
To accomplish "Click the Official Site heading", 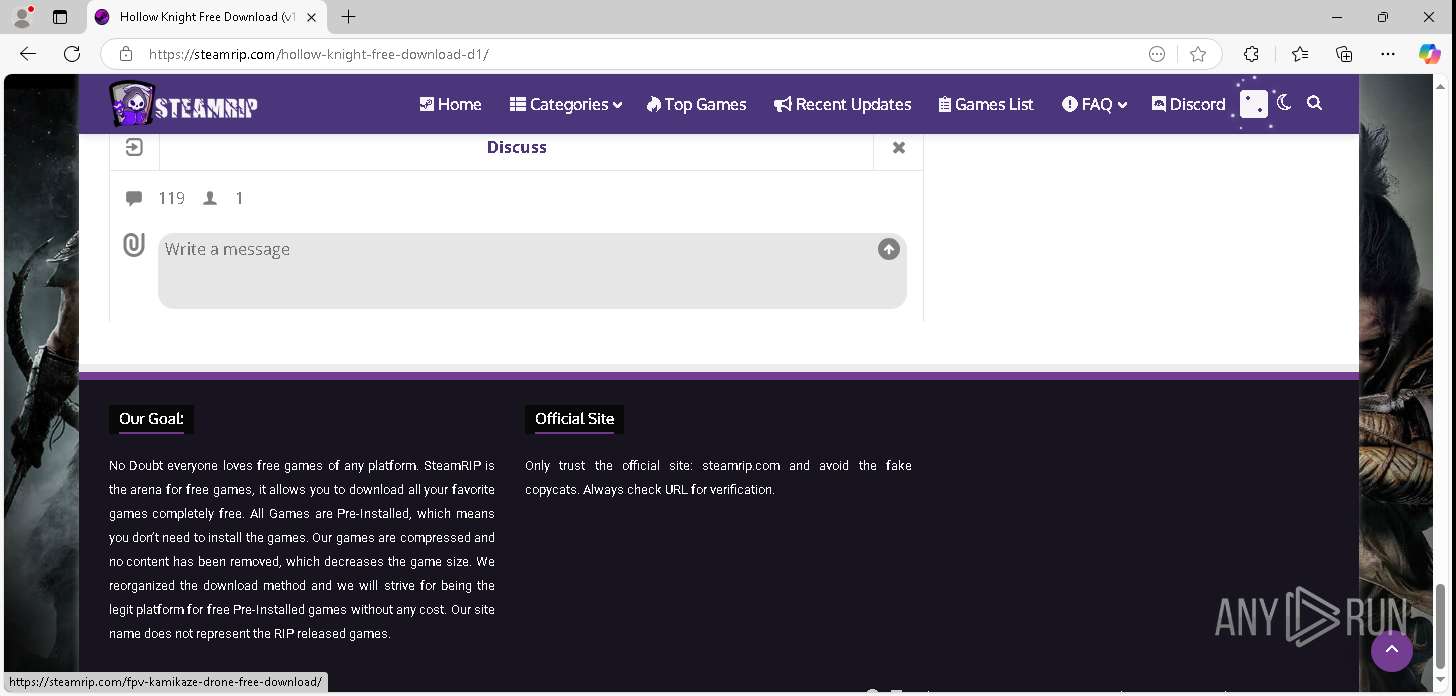I will coord(574,418).
